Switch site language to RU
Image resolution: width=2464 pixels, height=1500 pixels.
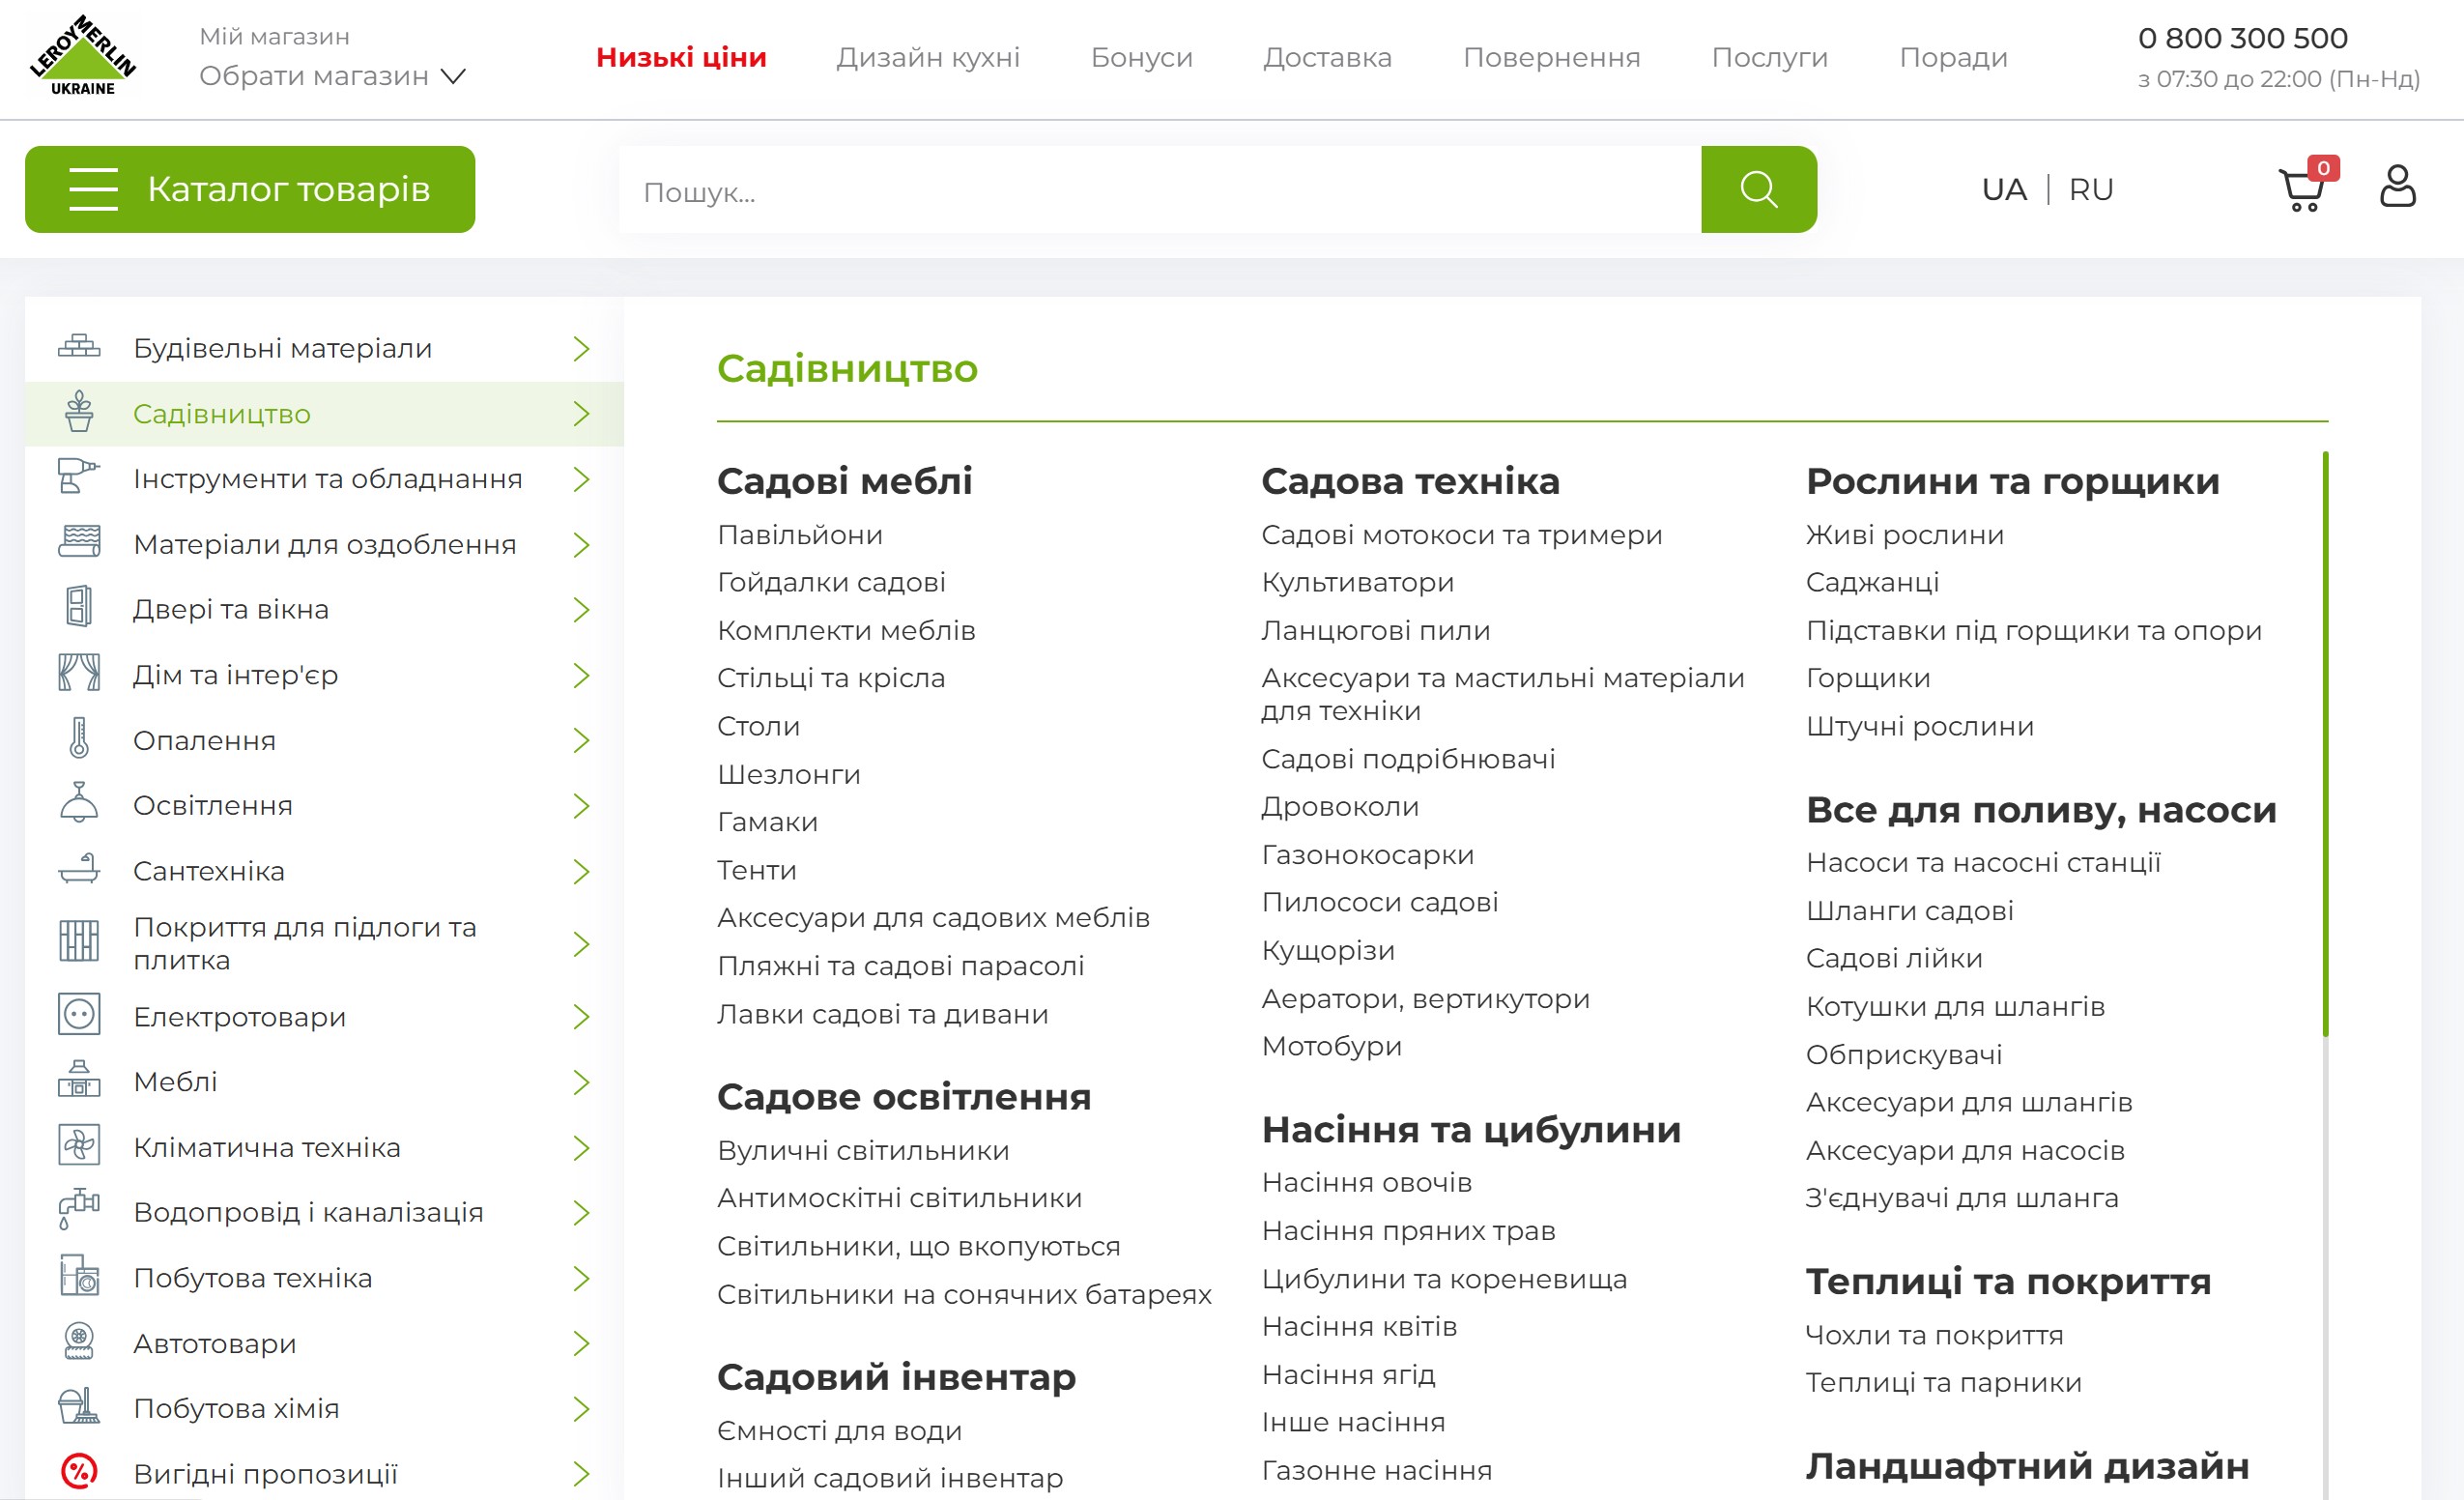tap(2090, 189)
